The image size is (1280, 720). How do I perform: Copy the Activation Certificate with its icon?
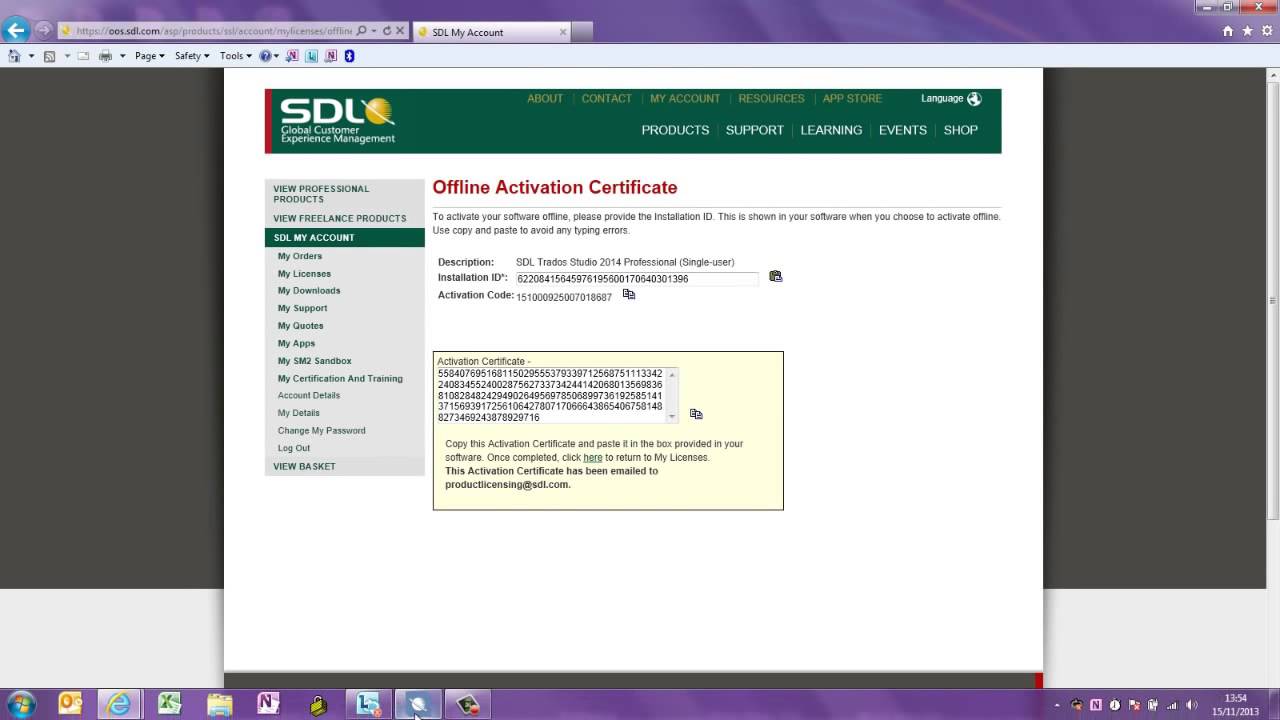696,413
